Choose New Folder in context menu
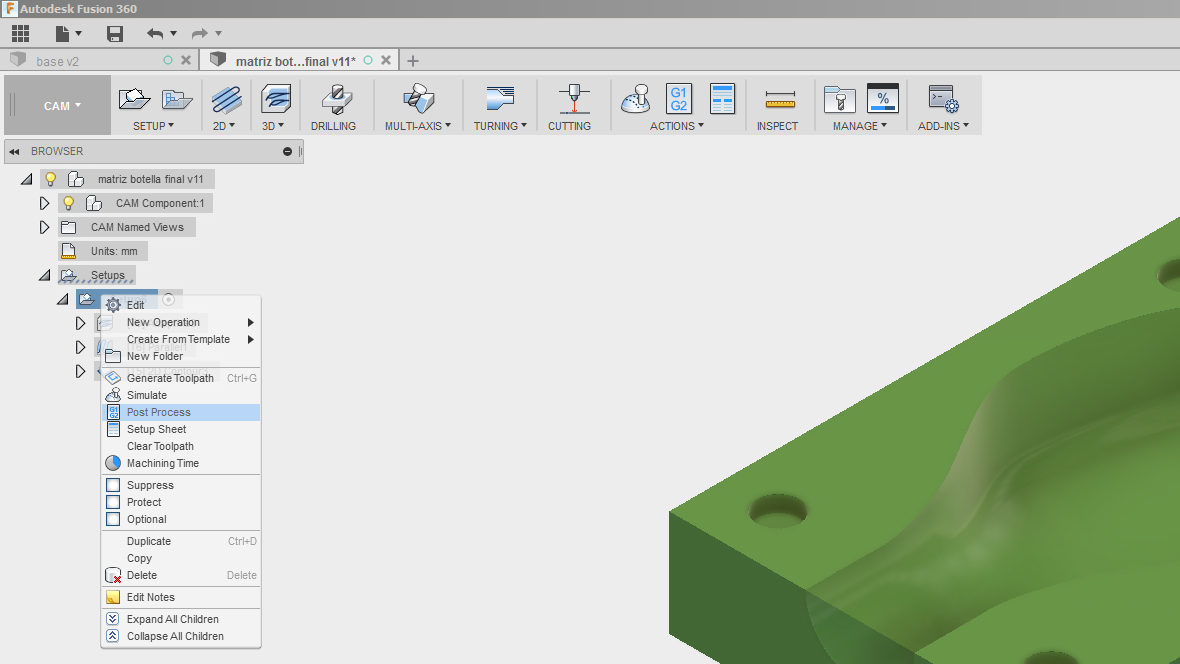Viewport: 1180px width, 664px height. click(x=181, y=356)
